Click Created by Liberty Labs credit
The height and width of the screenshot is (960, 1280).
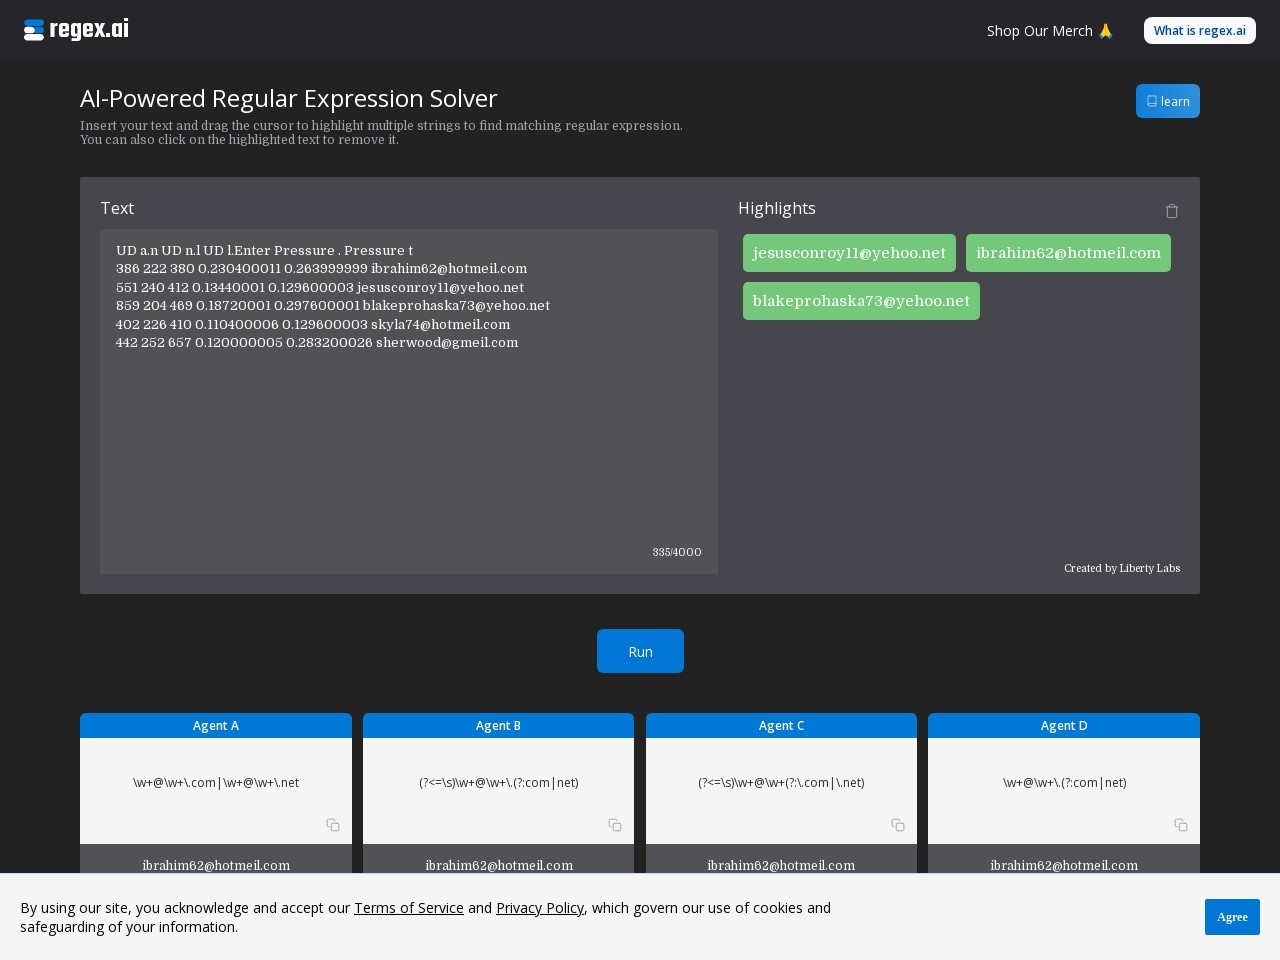coord(1121,568)
